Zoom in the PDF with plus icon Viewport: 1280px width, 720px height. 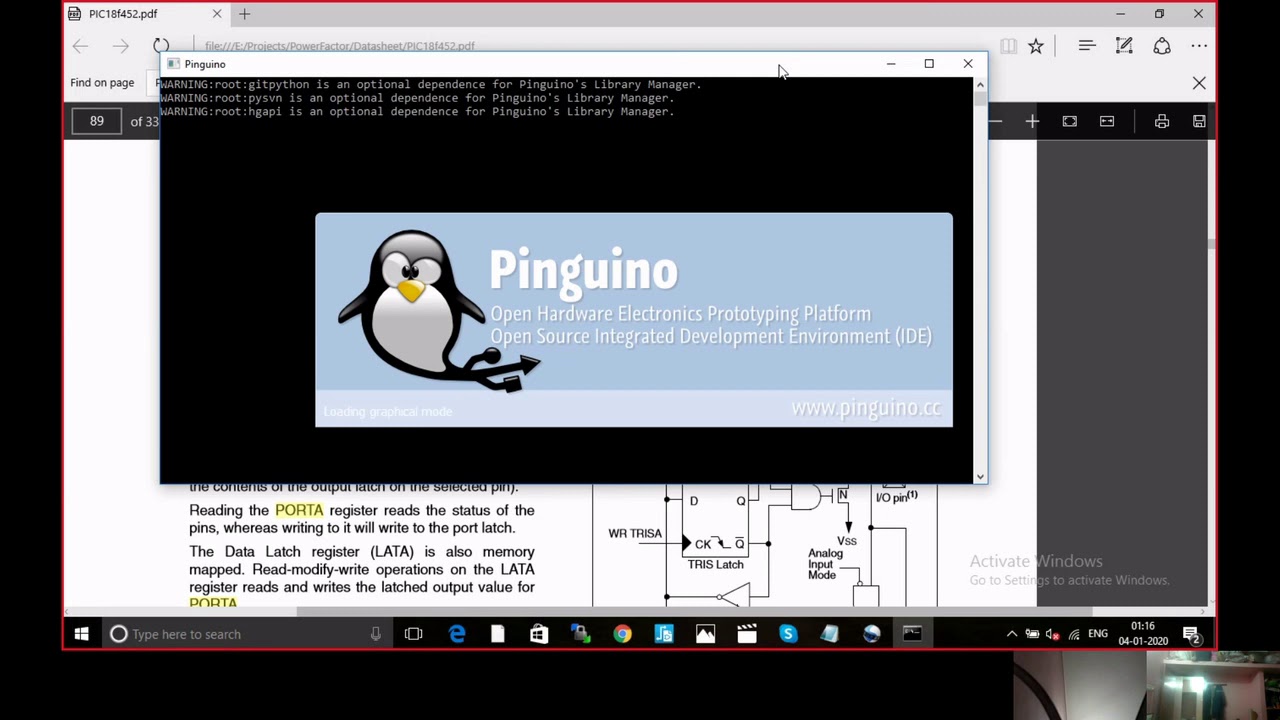1032,121
